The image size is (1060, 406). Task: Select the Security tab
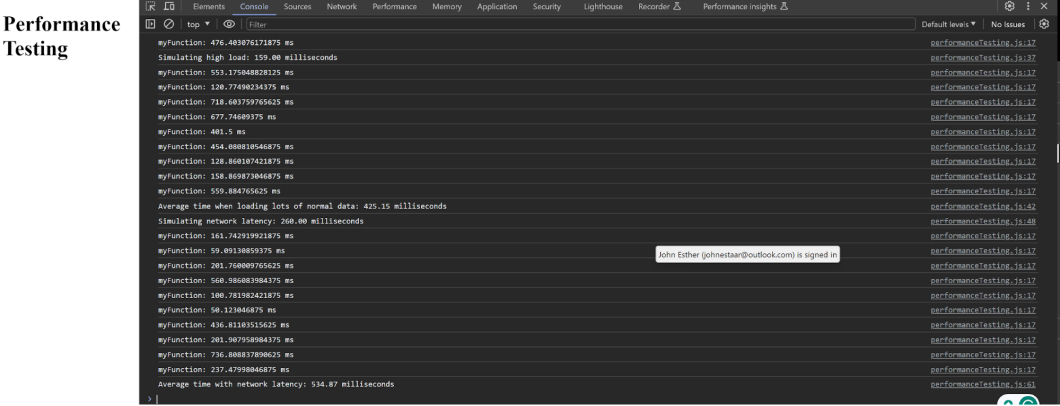547,7
